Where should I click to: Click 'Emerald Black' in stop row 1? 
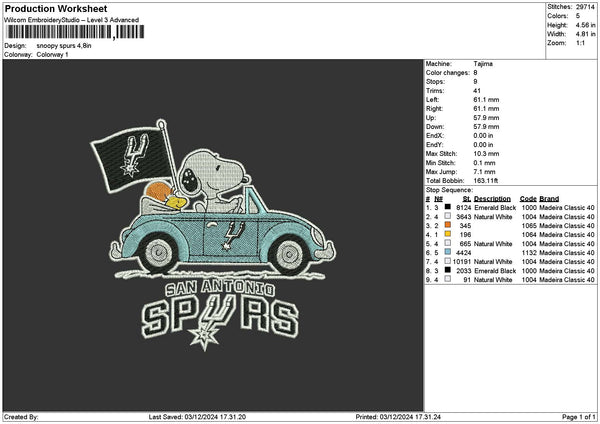tap(495, 207)
